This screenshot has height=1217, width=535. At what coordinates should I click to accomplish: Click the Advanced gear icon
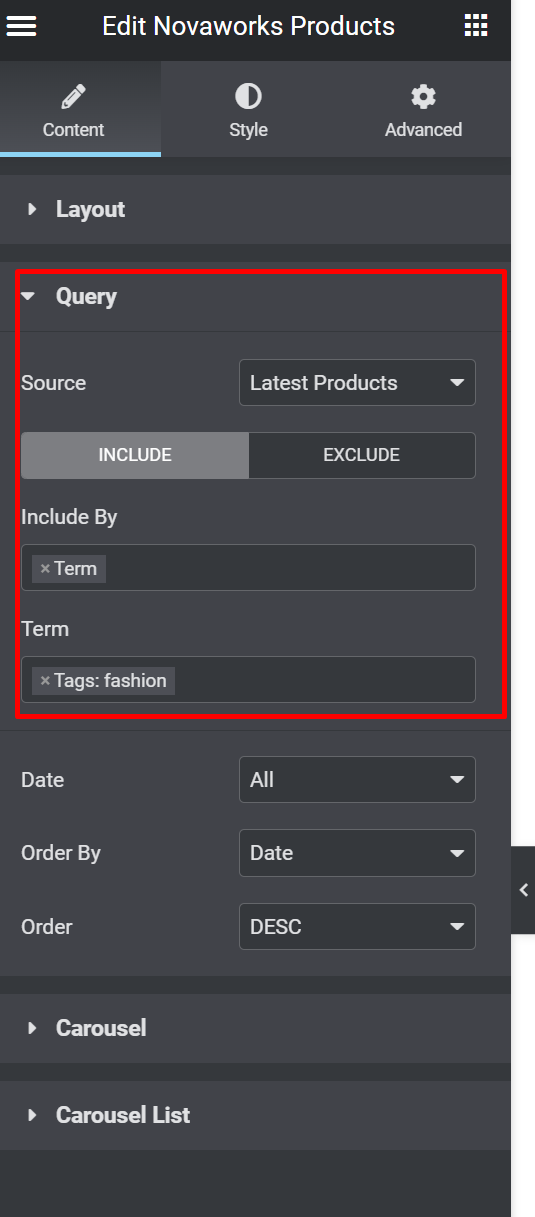(424, 97)
